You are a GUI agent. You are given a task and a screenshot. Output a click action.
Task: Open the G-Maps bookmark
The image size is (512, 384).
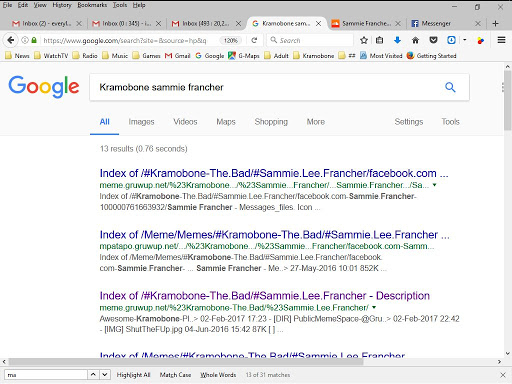[244, 56]
